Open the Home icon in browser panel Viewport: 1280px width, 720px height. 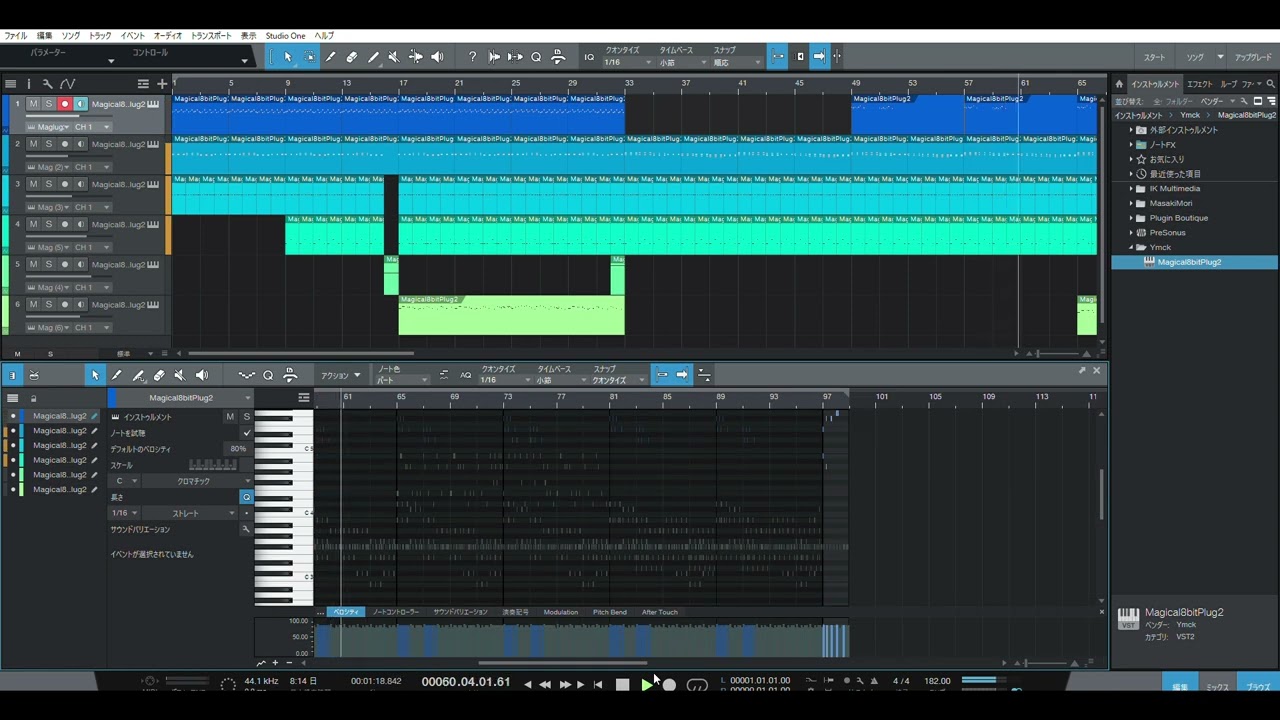click(x=1120, y=84)
